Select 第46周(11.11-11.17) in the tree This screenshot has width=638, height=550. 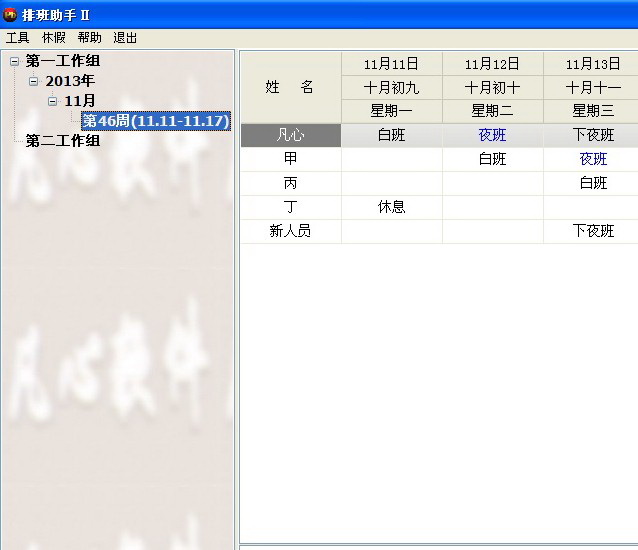click(x=156, y=121)
